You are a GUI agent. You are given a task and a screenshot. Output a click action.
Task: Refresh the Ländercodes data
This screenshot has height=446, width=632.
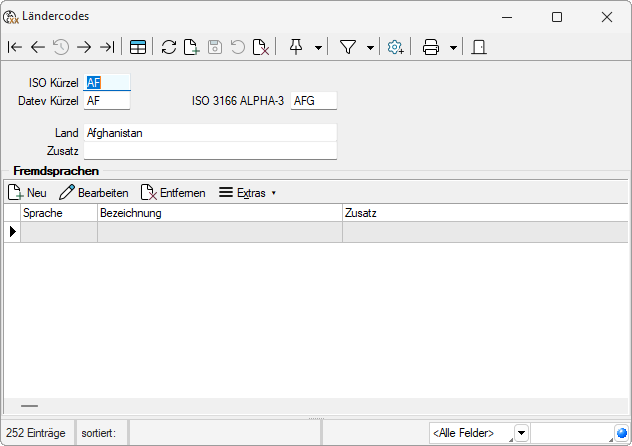(169, 47)
